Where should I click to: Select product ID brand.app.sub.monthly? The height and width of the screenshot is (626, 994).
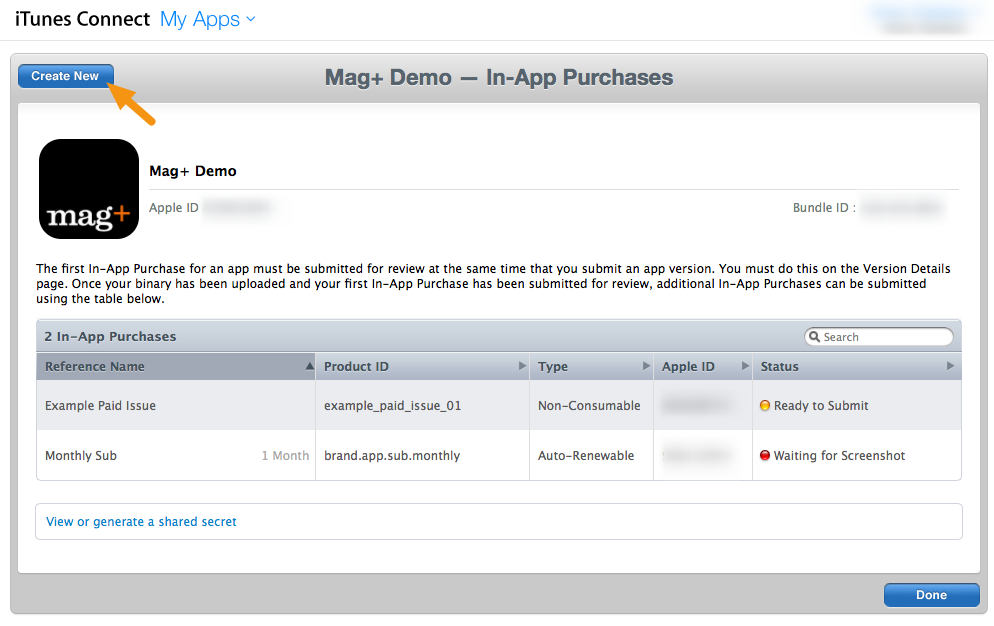click(392, 455)
